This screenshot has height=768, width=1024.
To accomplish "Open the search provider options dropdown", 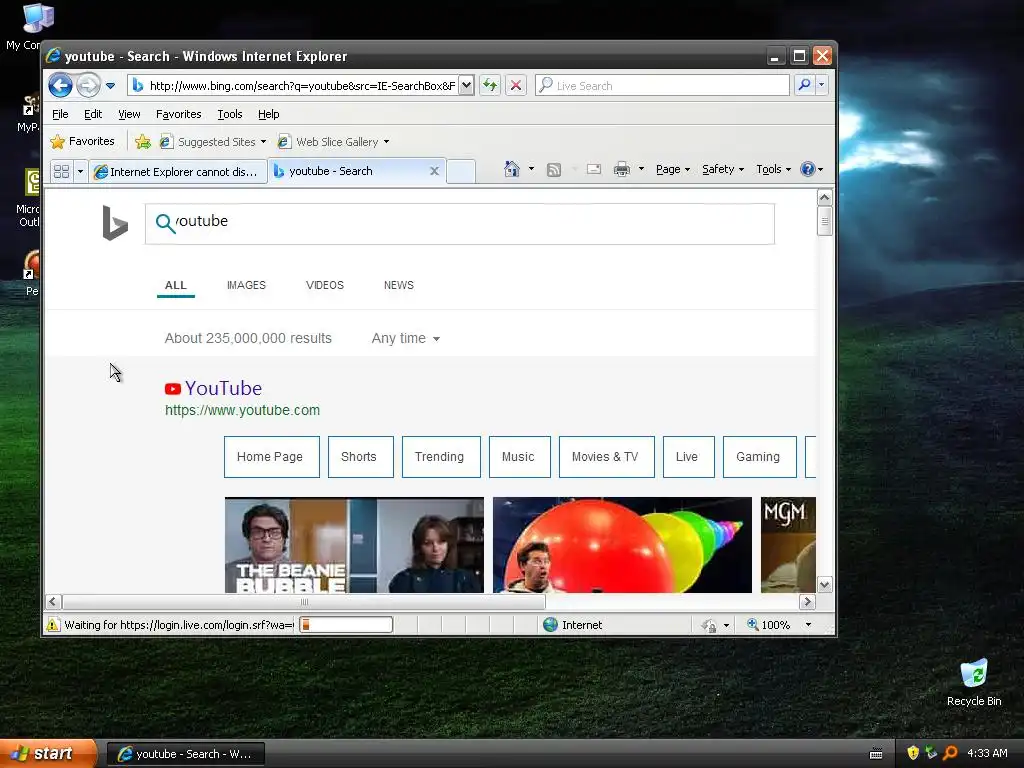I will (x=822, y=85).
